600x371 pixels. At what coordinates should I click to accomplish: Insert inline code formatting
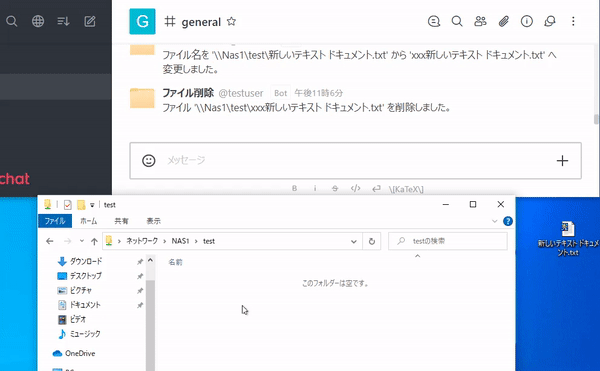pyautogui.click(x=355, y=188)
